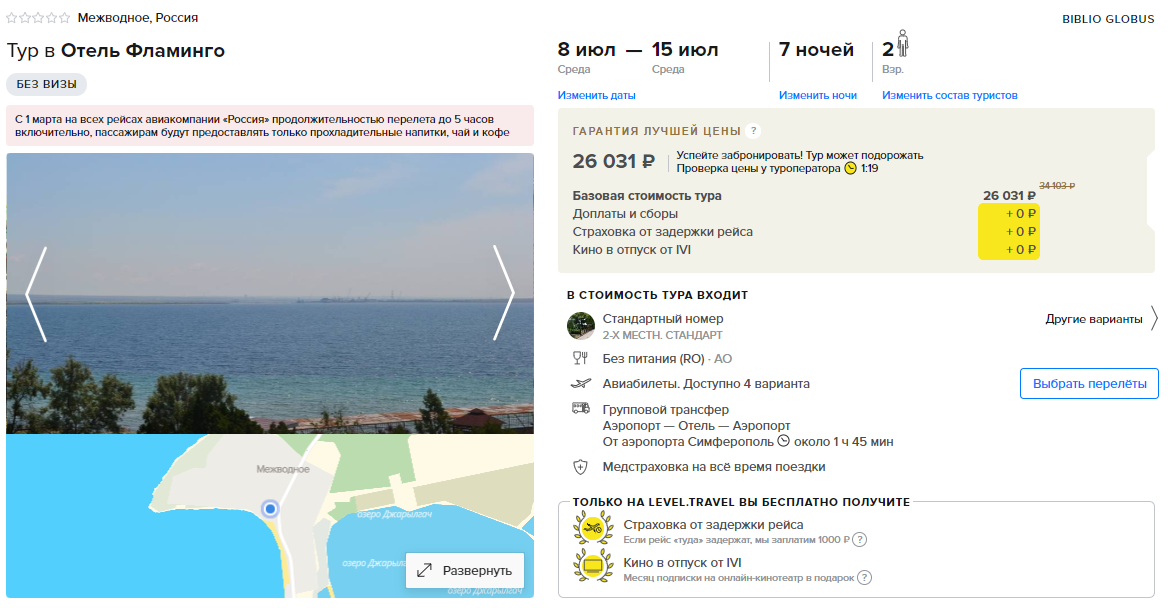This screenshot has height=608, width=1176.
Task: Click the fork and glass meal icon
Action: [x=580, y=358]
